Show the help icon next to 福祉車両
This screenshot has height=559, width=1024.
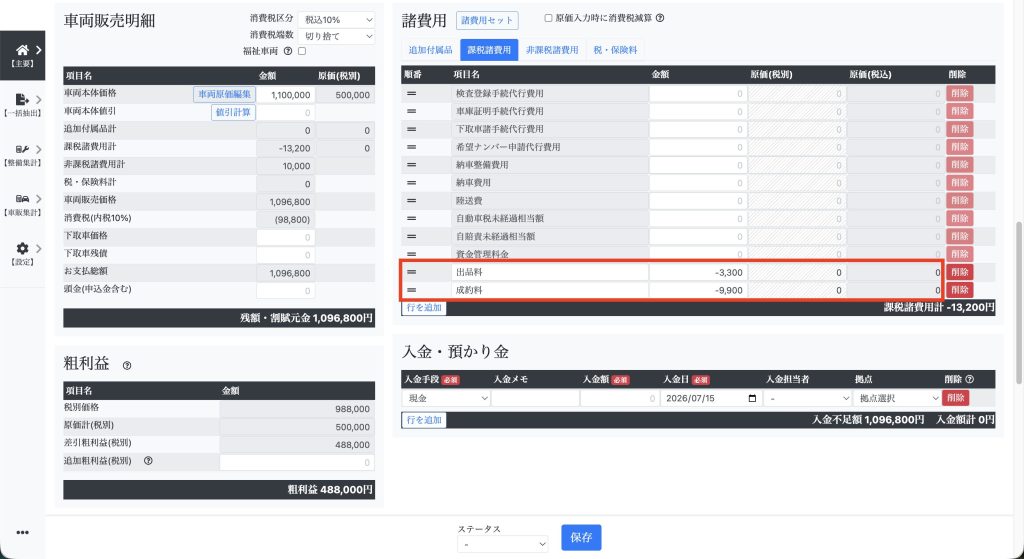(x=288, y=51)
